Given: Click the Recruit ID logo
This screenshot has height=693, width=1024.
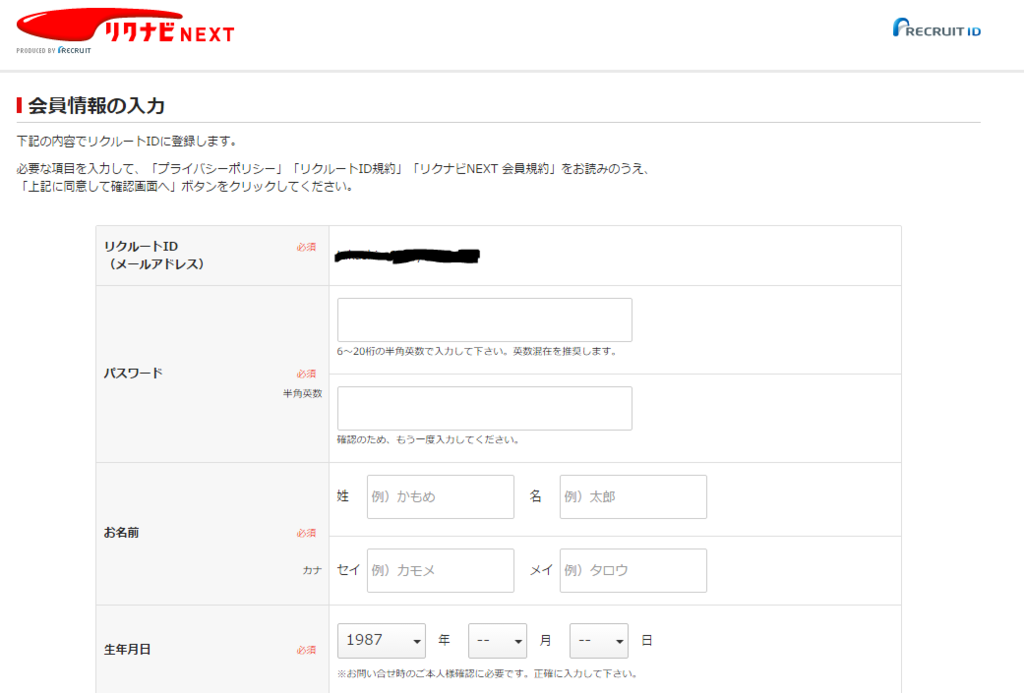Looking at the screenshot, I should click(x=936, y=27).
